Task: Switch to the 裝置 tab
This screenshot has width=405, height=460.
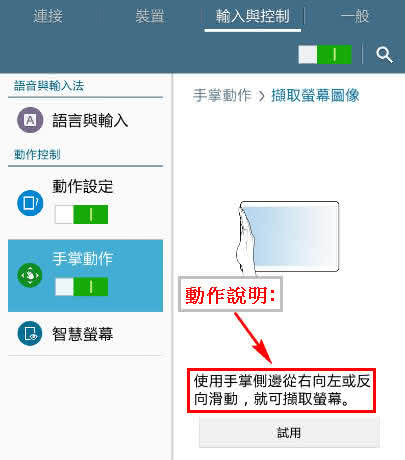Action: tap(150, 16)
